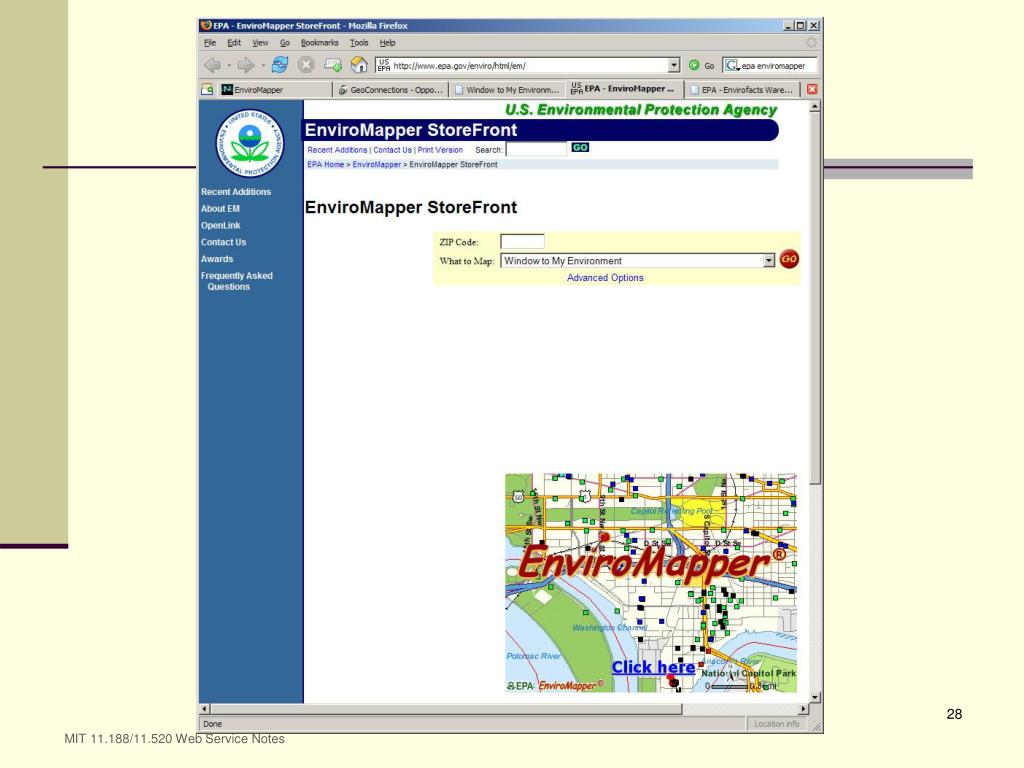Close the current tab with the red X
The image size is (1024, 768).
812,89
